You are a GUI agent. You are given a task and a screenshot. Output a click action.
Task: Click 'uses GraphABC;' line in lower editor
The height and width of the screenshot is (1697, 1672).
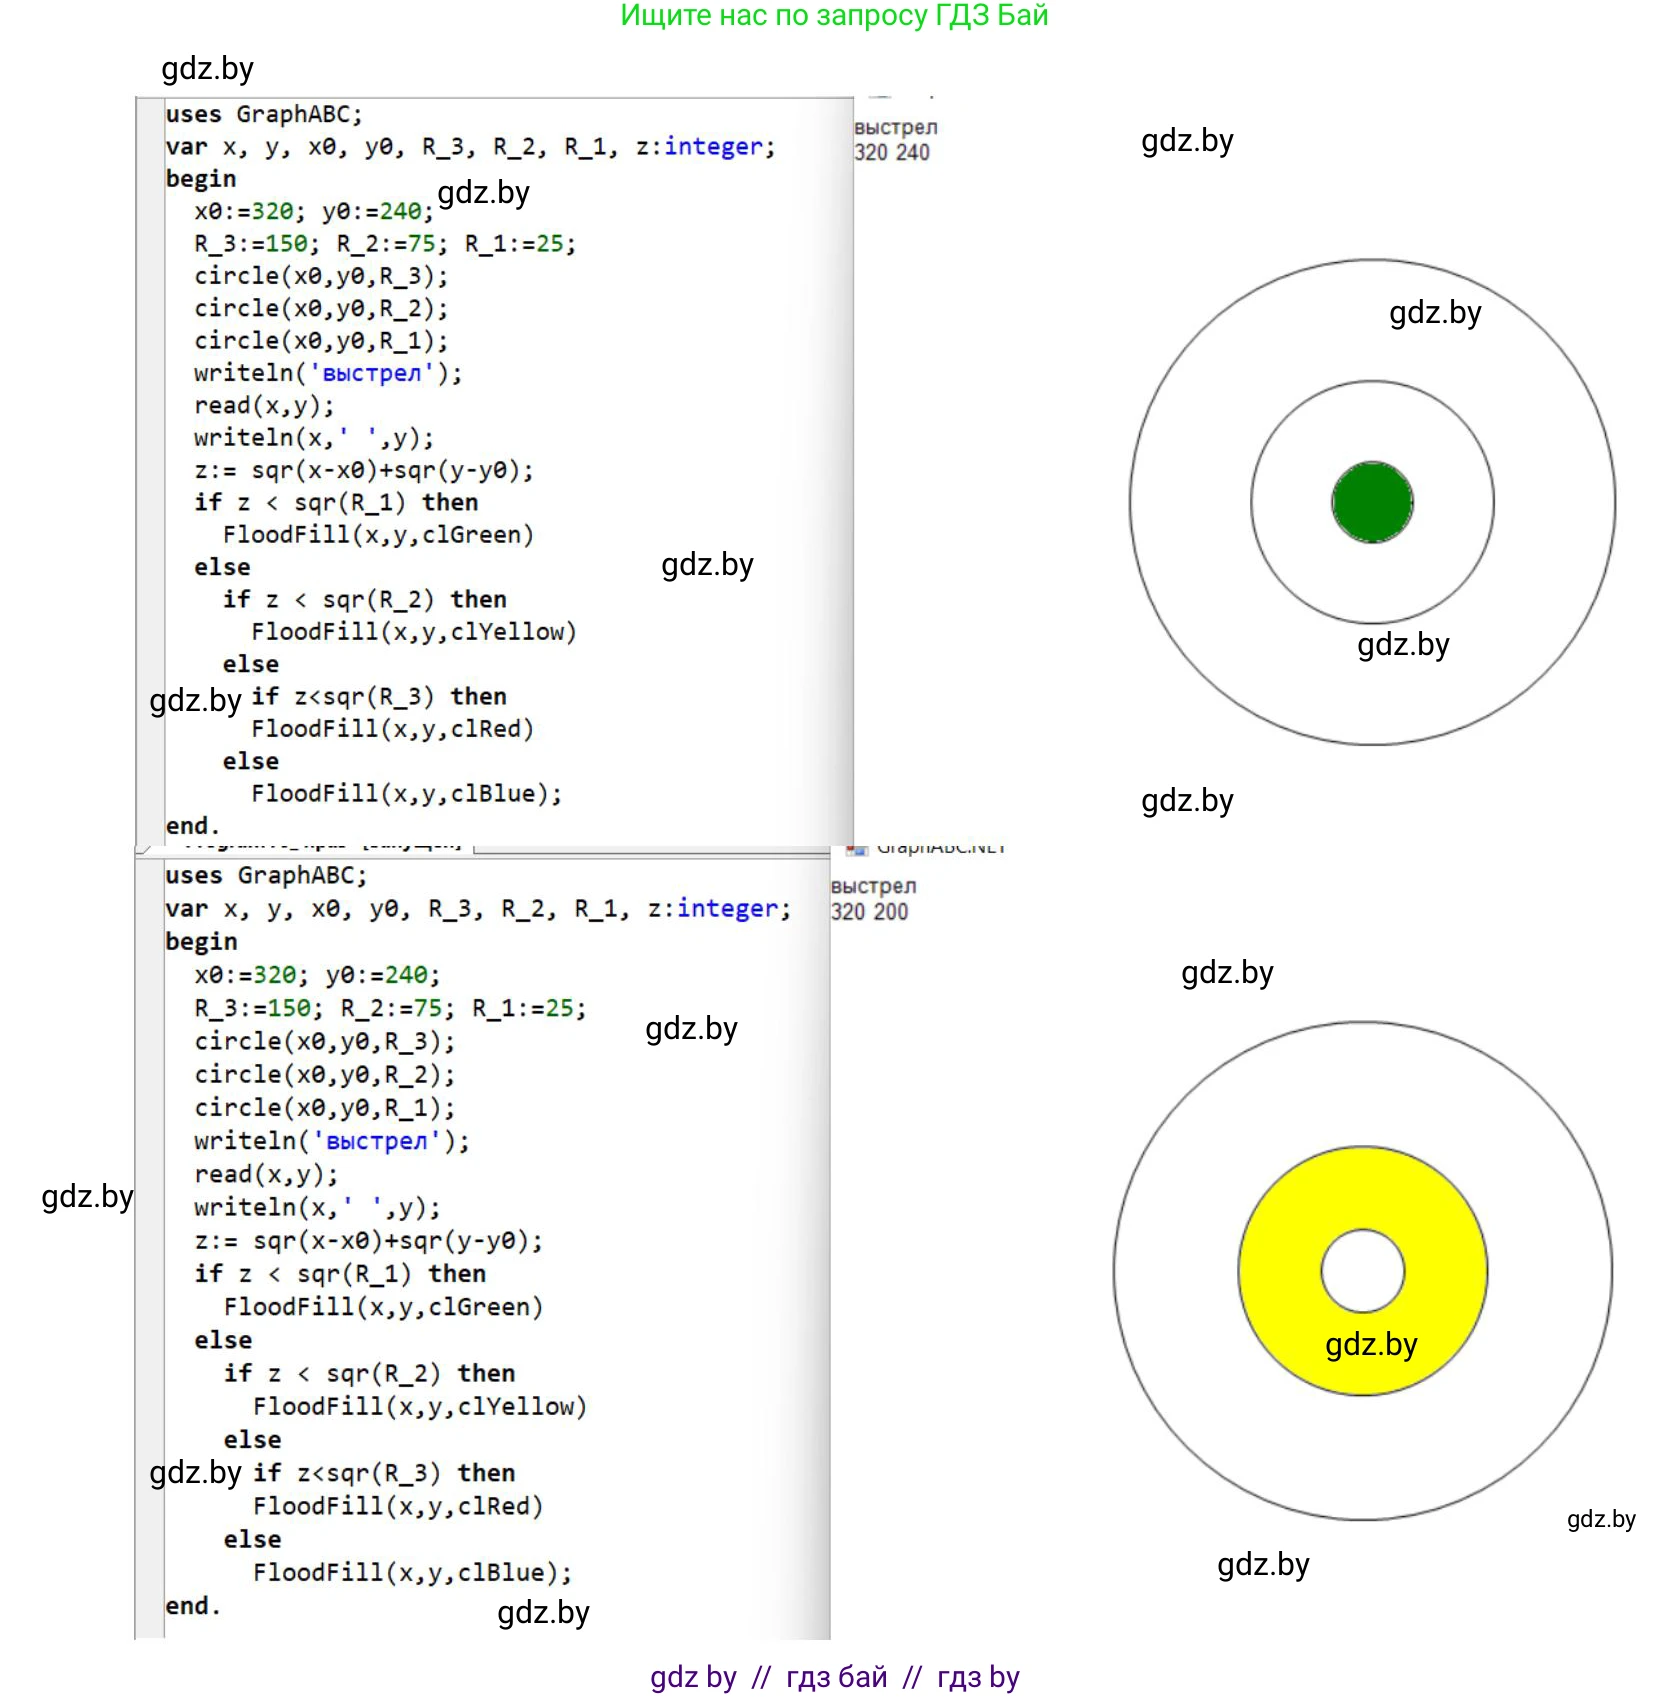tap(266, 876)
